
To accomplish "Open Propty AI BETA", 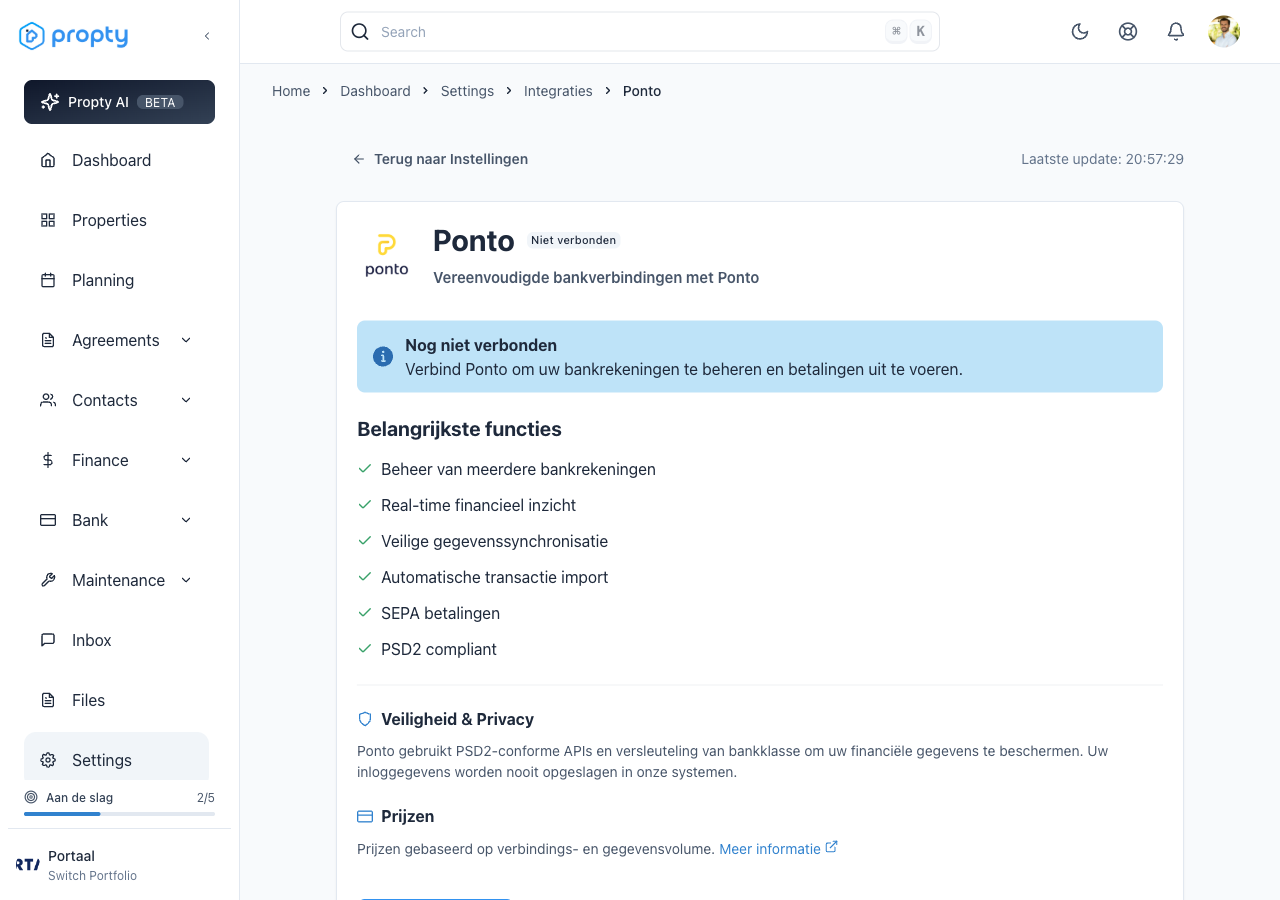I will pos(119,102).
